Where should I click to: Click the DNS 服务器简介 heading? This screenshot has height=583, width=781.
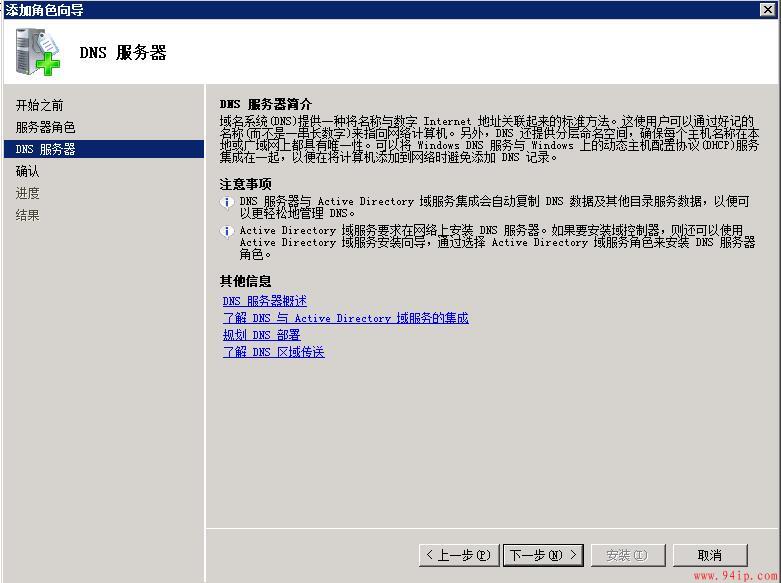[265, 104]
